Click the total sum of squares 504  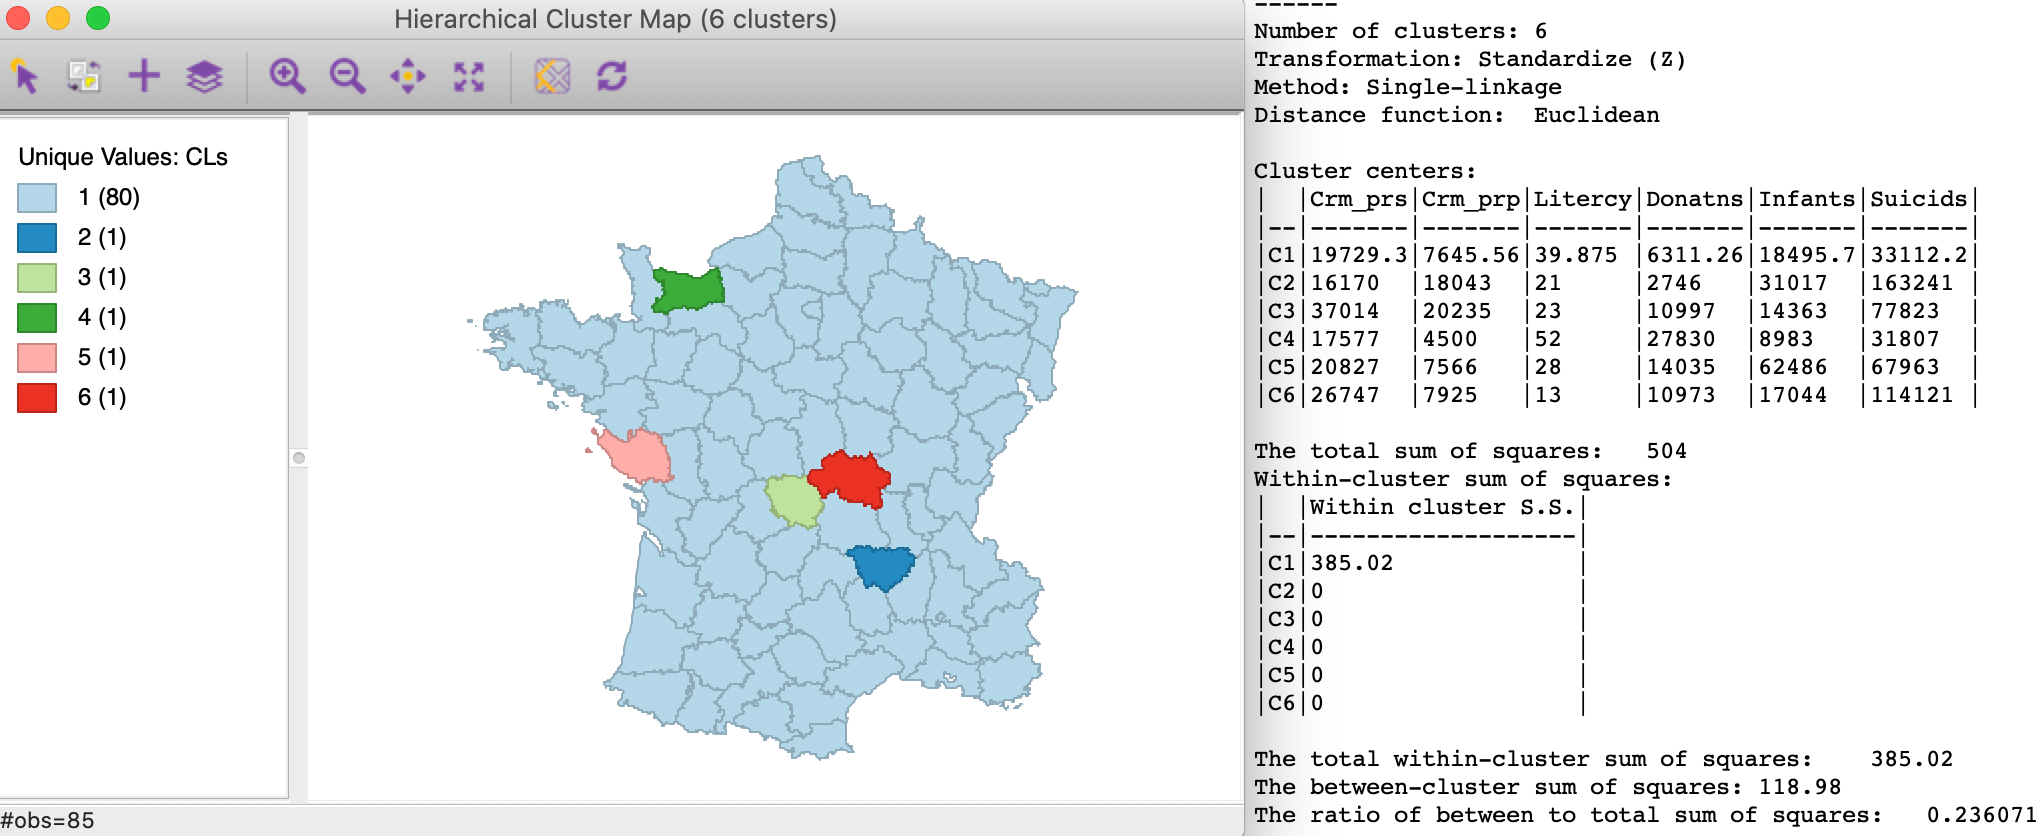click(x=1666, y=451)
